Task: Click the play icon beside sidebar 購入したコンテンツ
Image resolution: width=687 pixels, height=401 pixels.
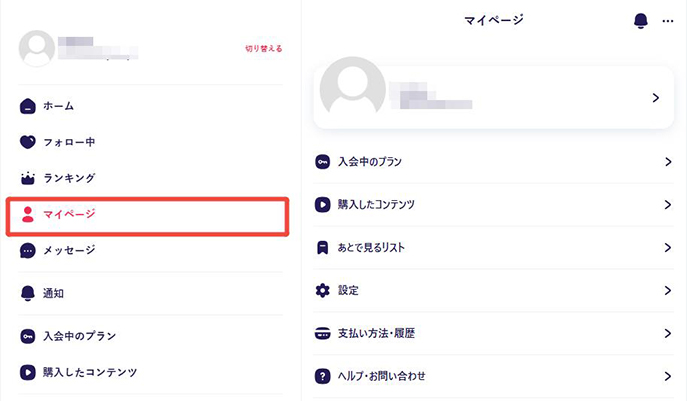Action: click(28, 372)
